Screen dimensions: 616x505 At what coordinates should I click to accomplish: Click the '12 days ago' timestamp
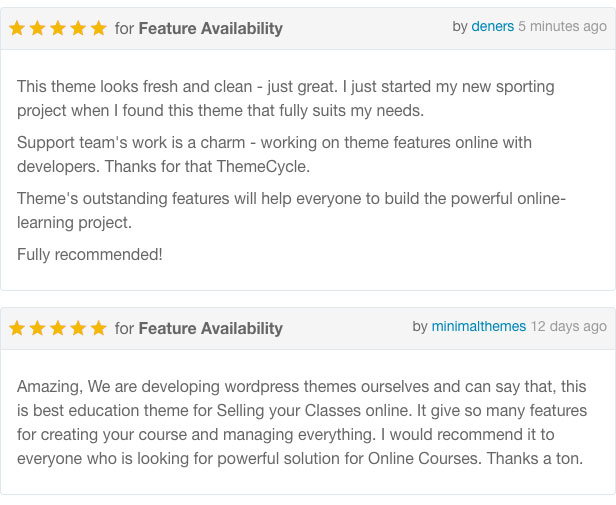coord(569,326)
